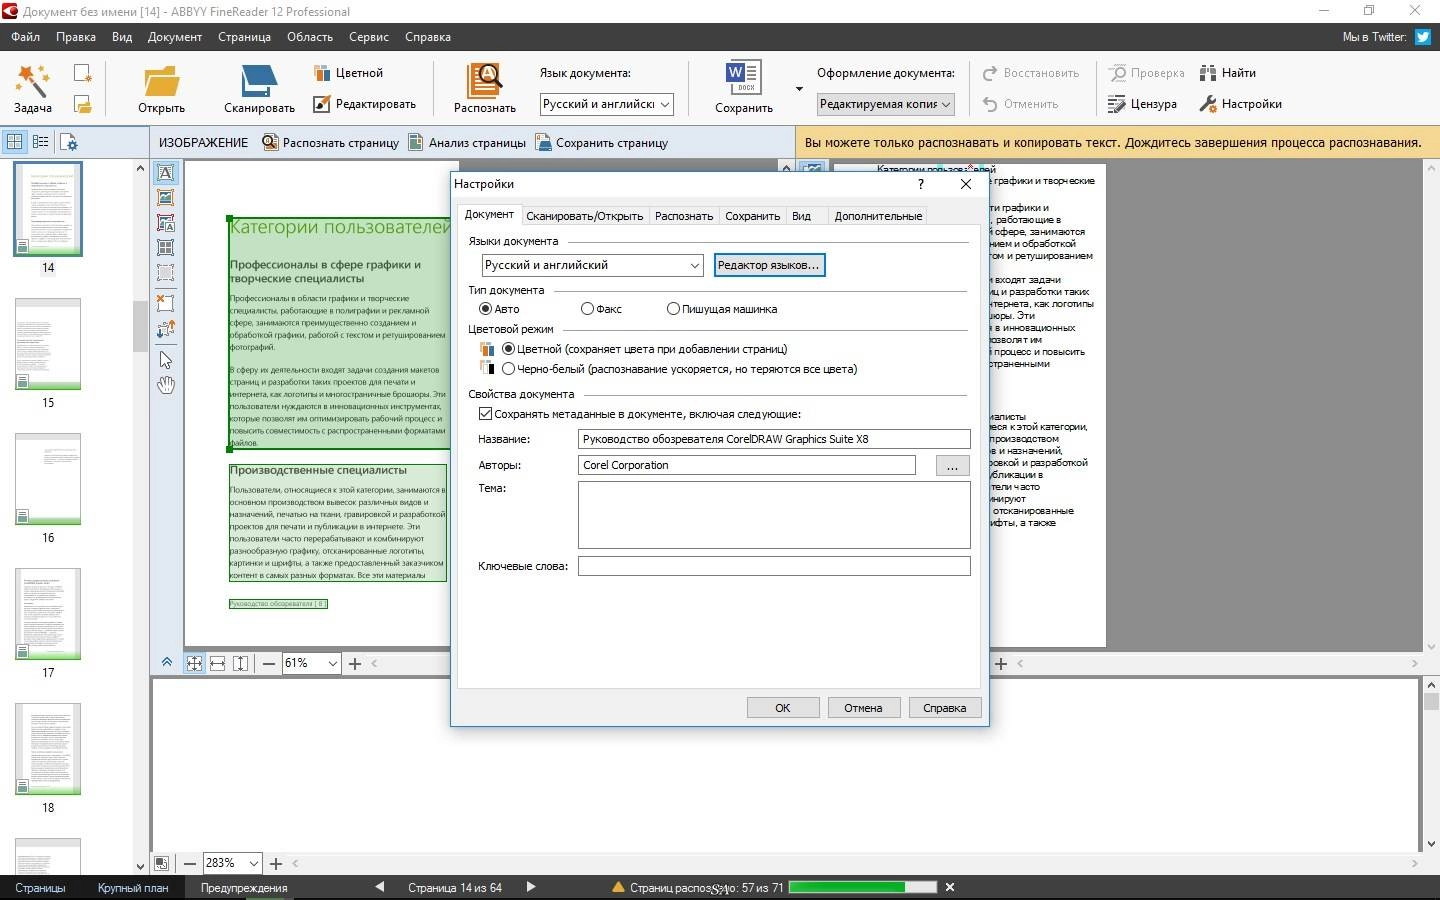Open the Редактировать image editor
Image resolution: width=1440 pixels, height=900 pixels.
[364, 103]
